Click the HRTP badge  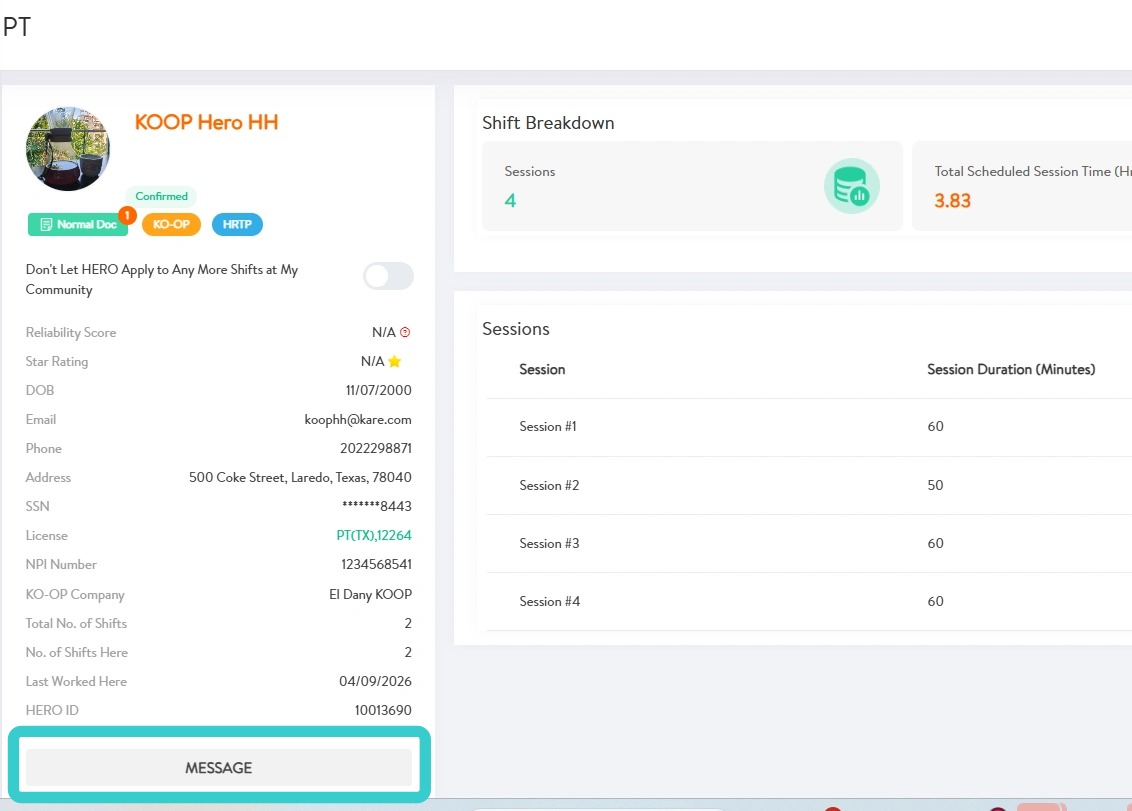237,225
